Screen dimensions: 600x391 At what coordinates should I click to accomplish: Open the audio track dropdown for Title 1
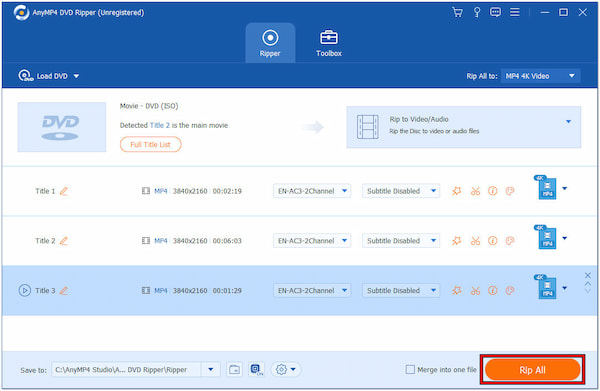click(312, 191)
